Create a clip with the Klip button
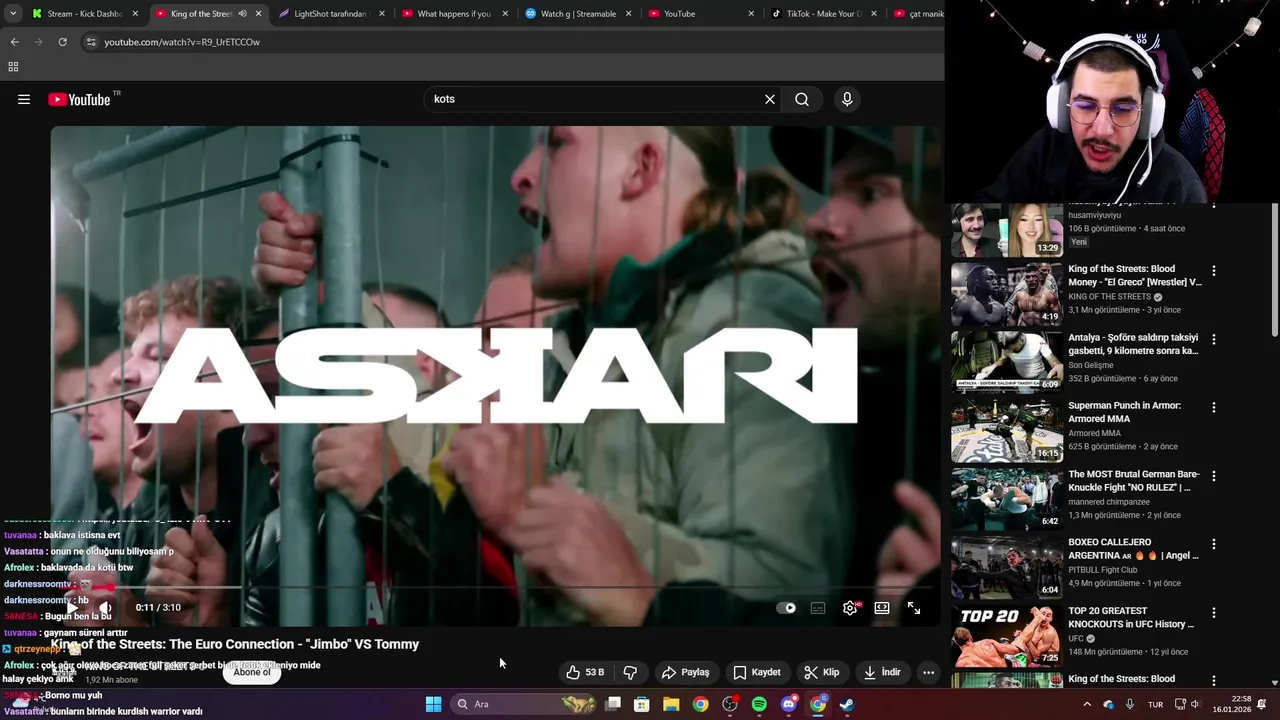This screenshot has height=720, width=1280. pyautogui.click(x=822, y=672)
